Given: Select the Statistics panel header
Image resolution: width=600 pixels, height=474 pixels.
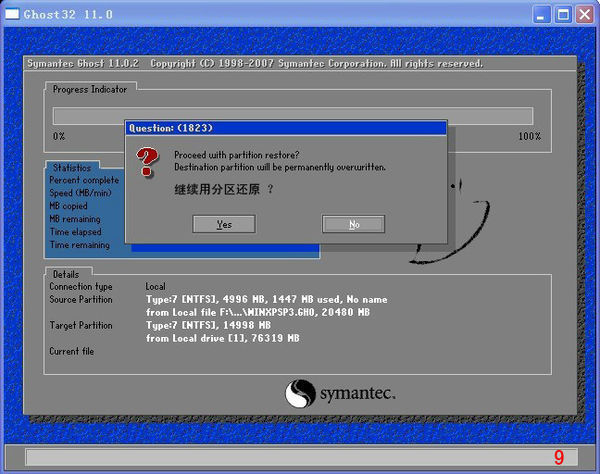Looking at the screenshot, I should coord(72,168).
